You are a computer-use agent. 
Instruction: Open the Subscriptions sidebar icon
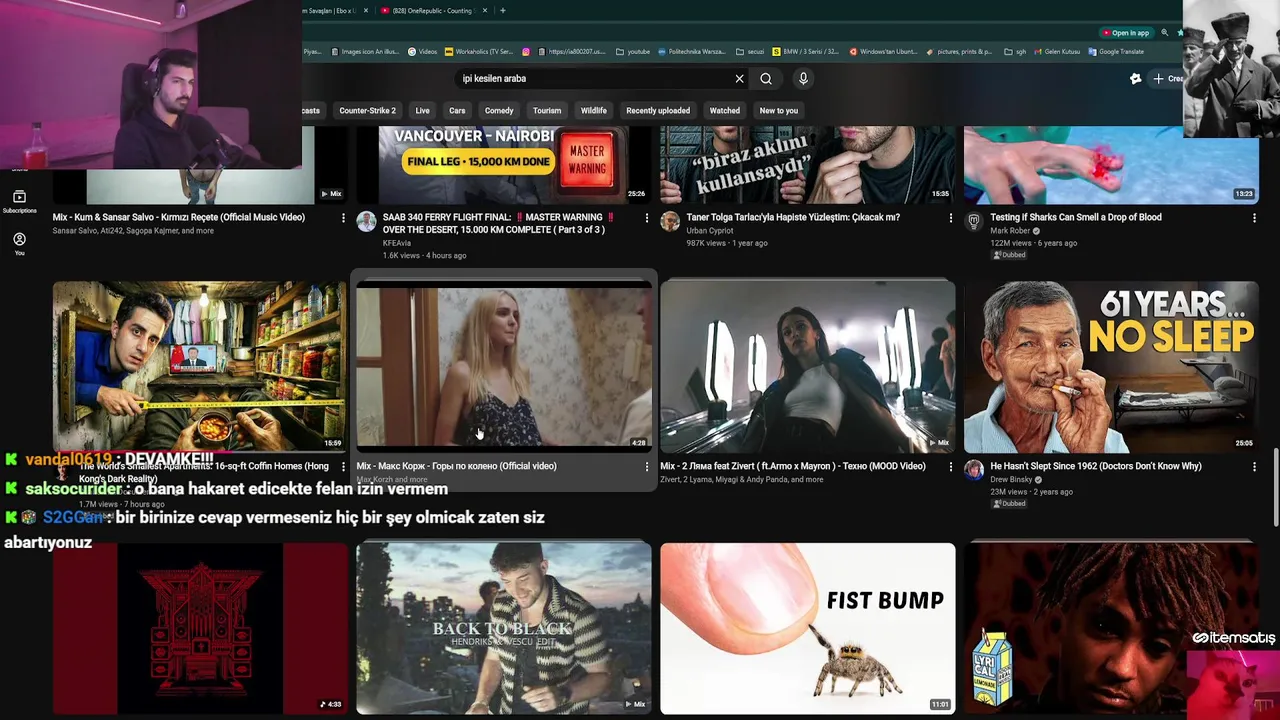coord(19,201)
